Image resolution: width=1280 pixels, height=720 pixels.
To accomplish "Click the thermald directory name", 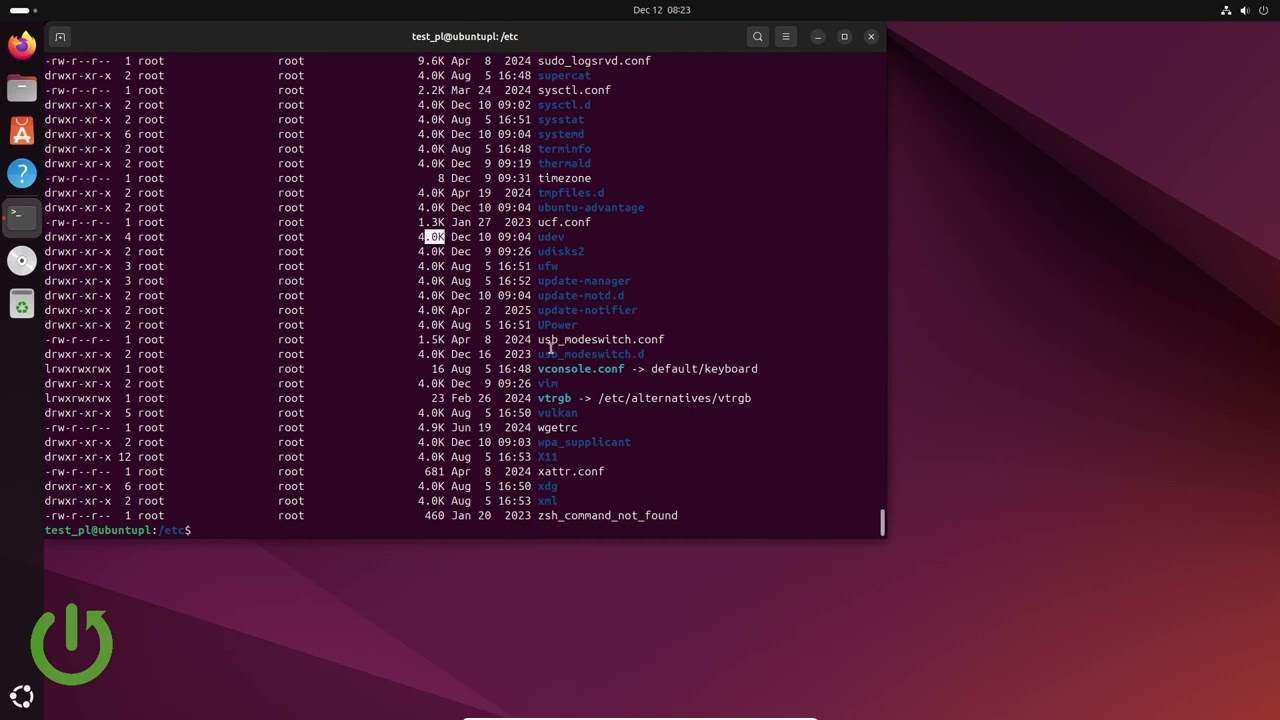I will pyautogui.click(x=564, y=163).
